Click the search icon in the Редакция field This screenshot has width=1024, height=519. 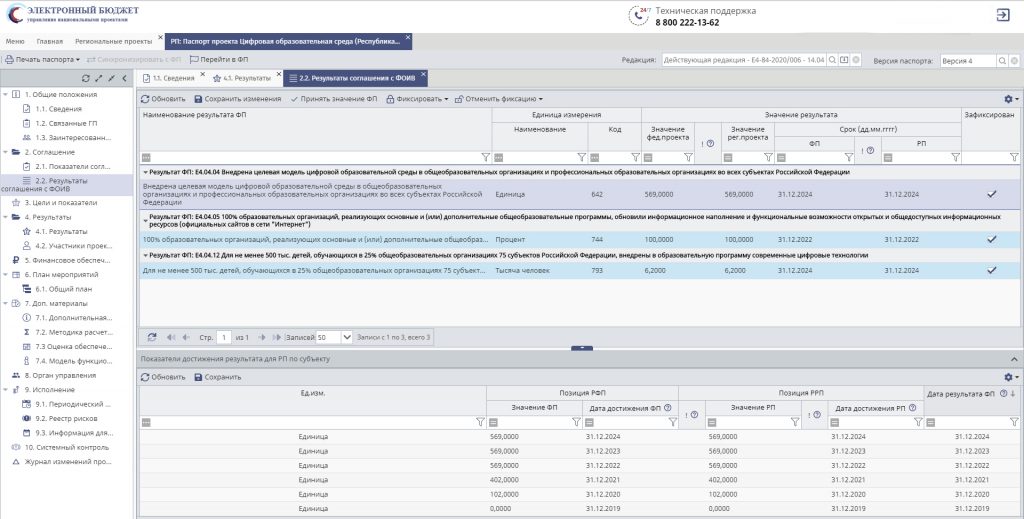tap(832, 60)
